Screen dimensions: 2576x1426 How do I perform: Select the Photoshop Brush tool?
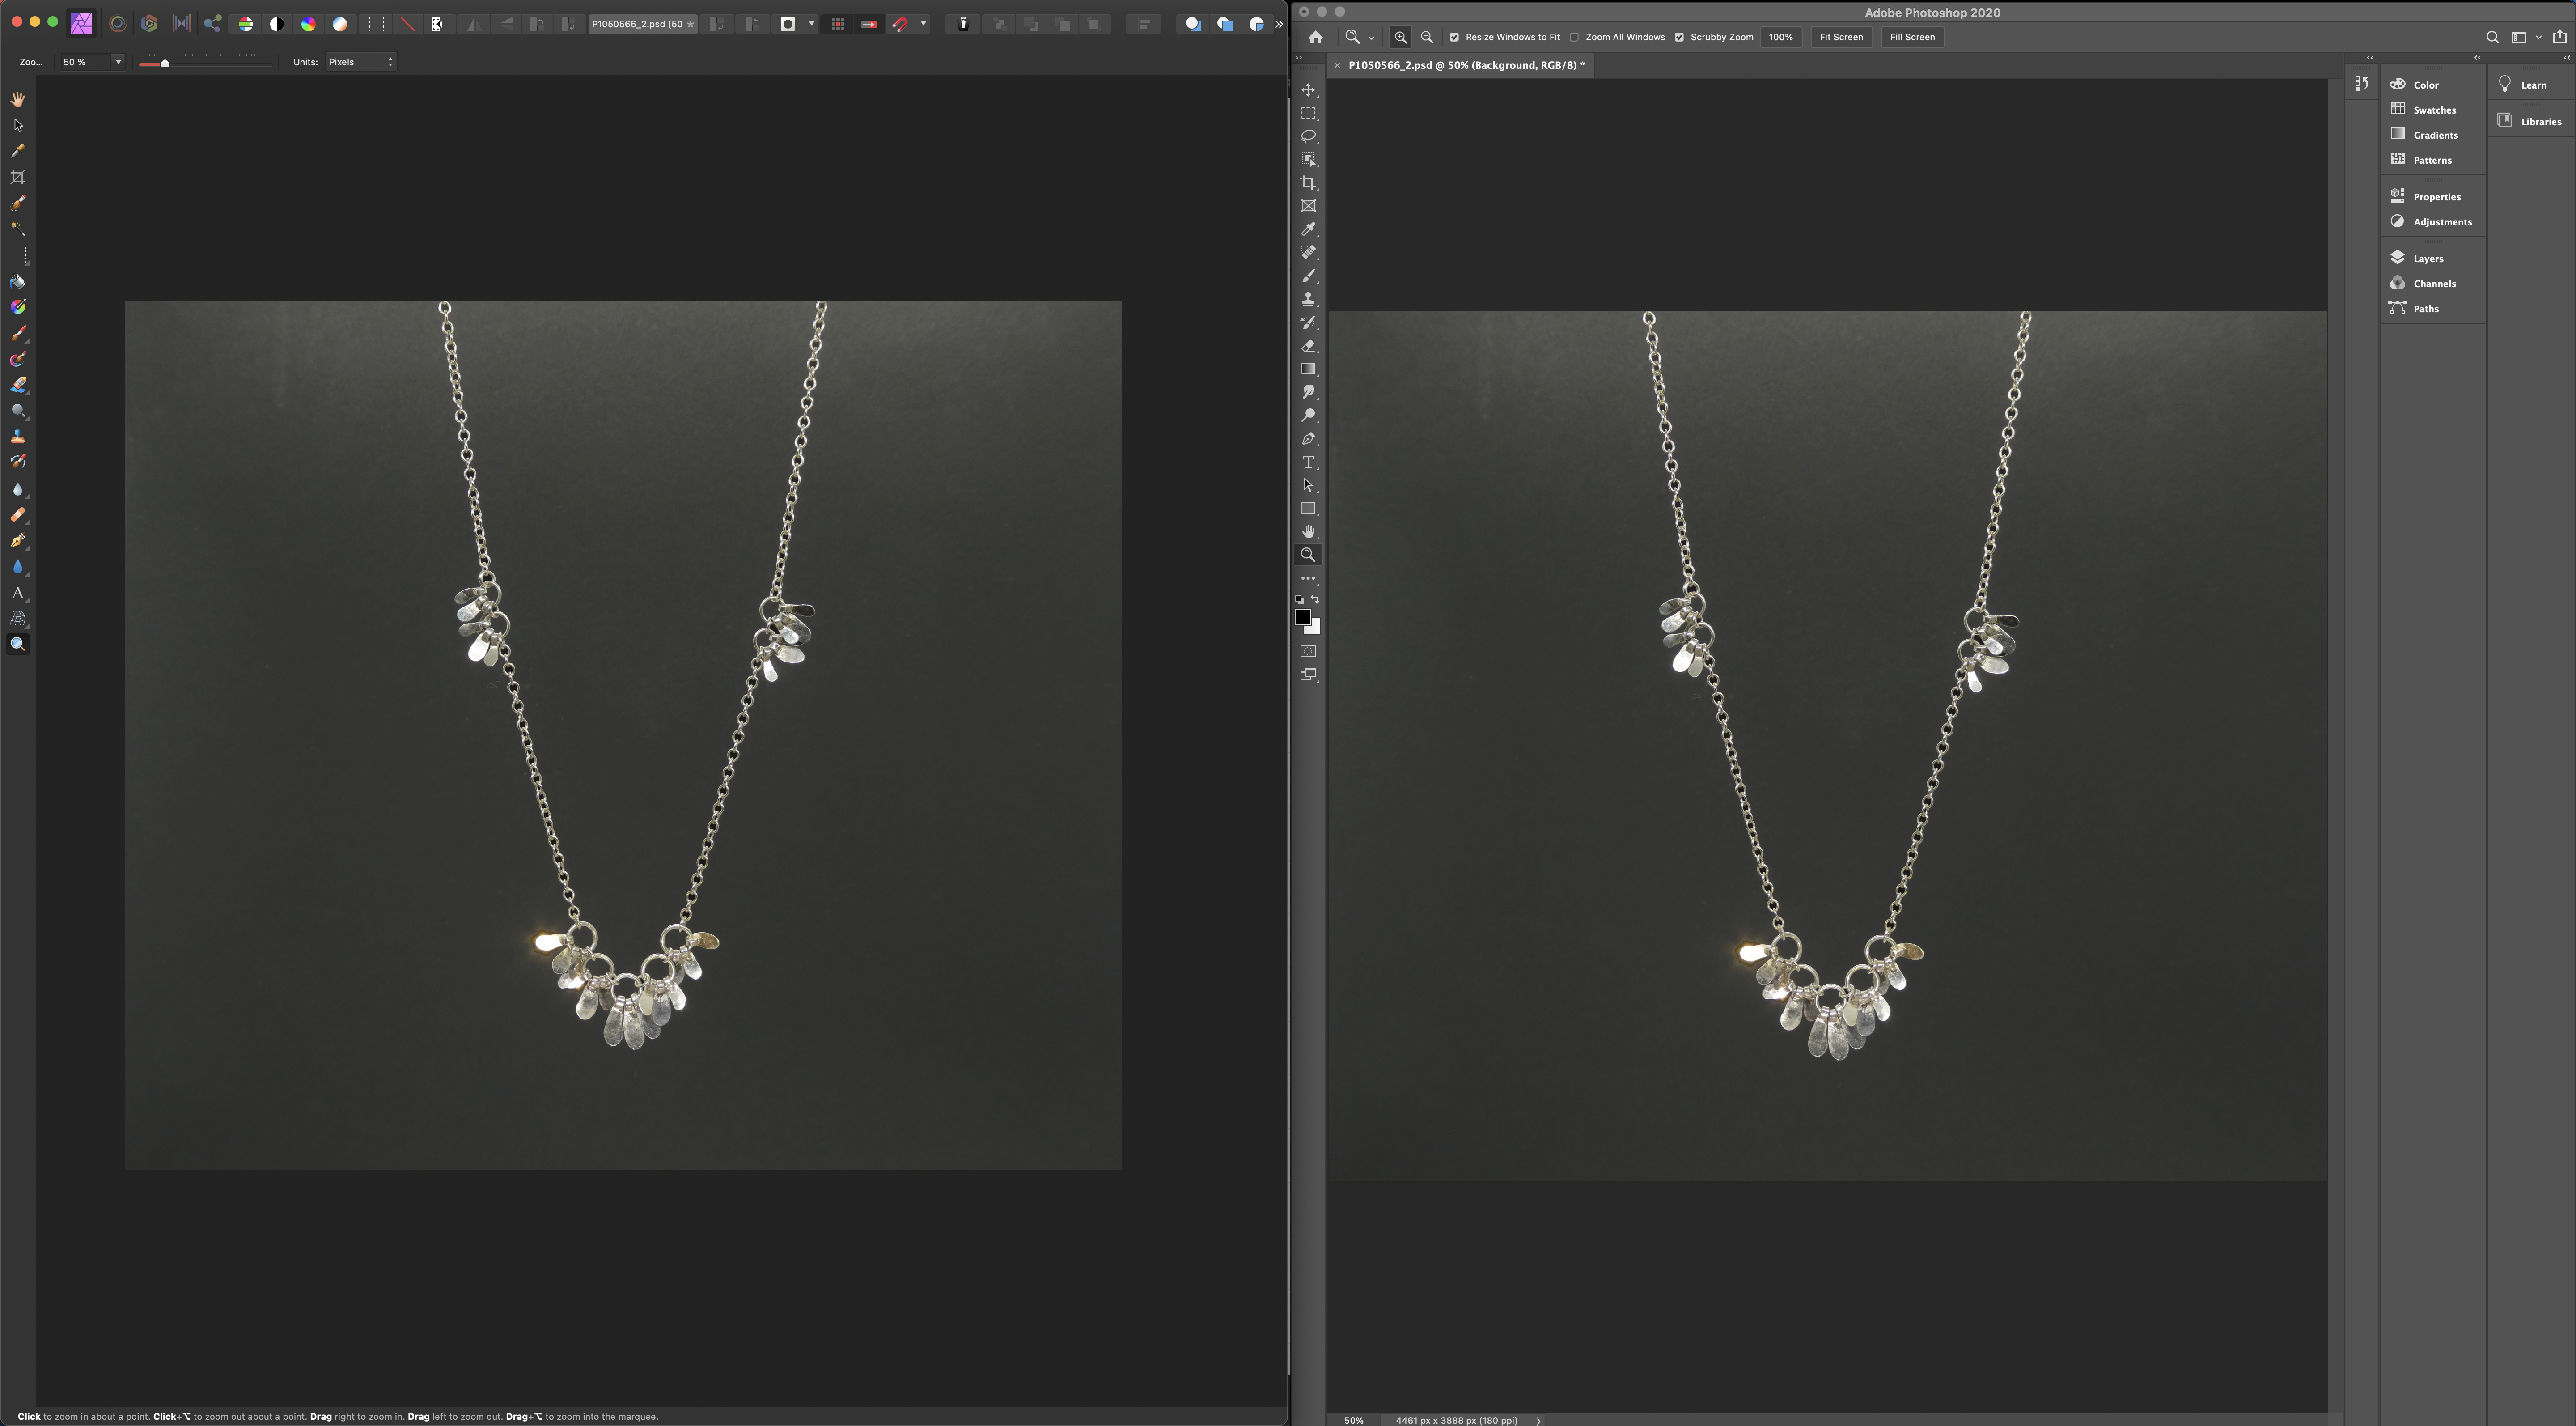1308,276
